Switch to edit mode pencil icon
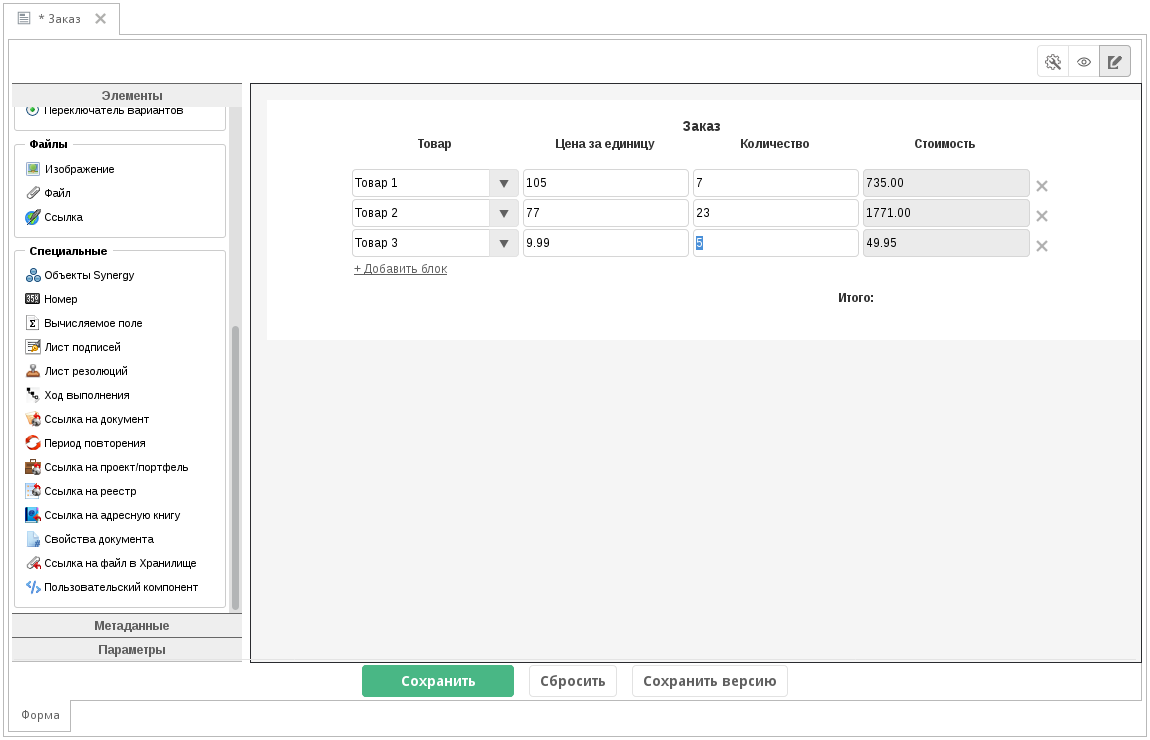 (1115, 62)
